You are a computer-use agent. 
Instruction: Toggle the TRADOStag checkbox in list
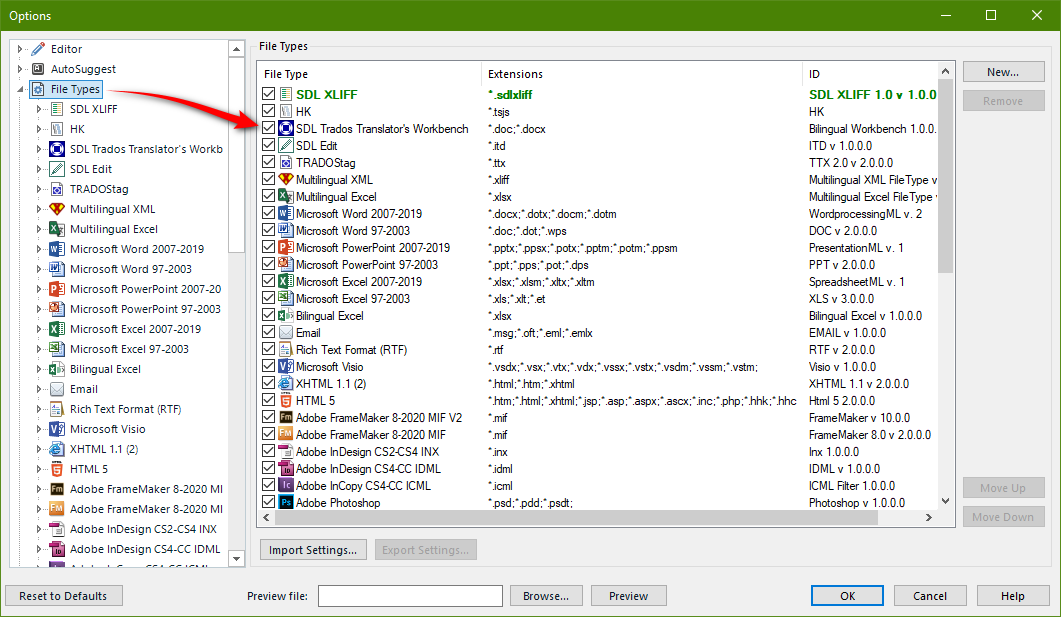coord(269,162)
